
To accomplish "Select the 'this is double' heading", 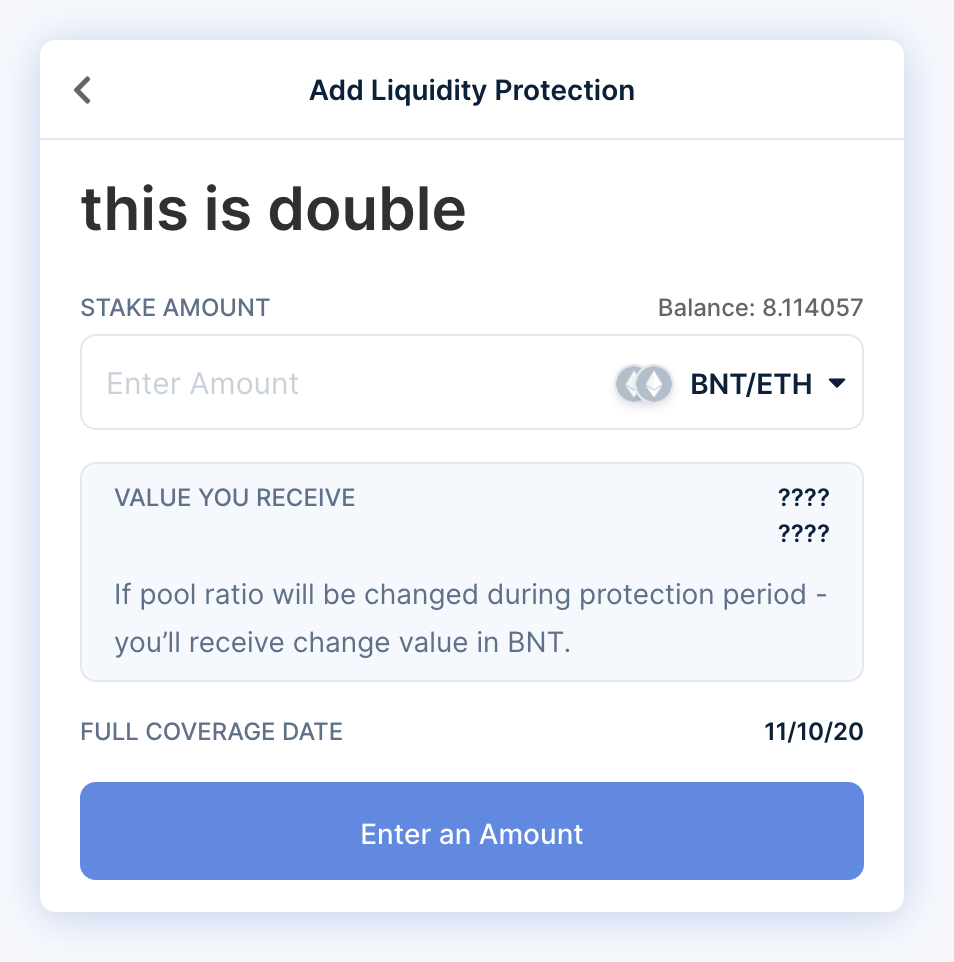I will (273, 208).
